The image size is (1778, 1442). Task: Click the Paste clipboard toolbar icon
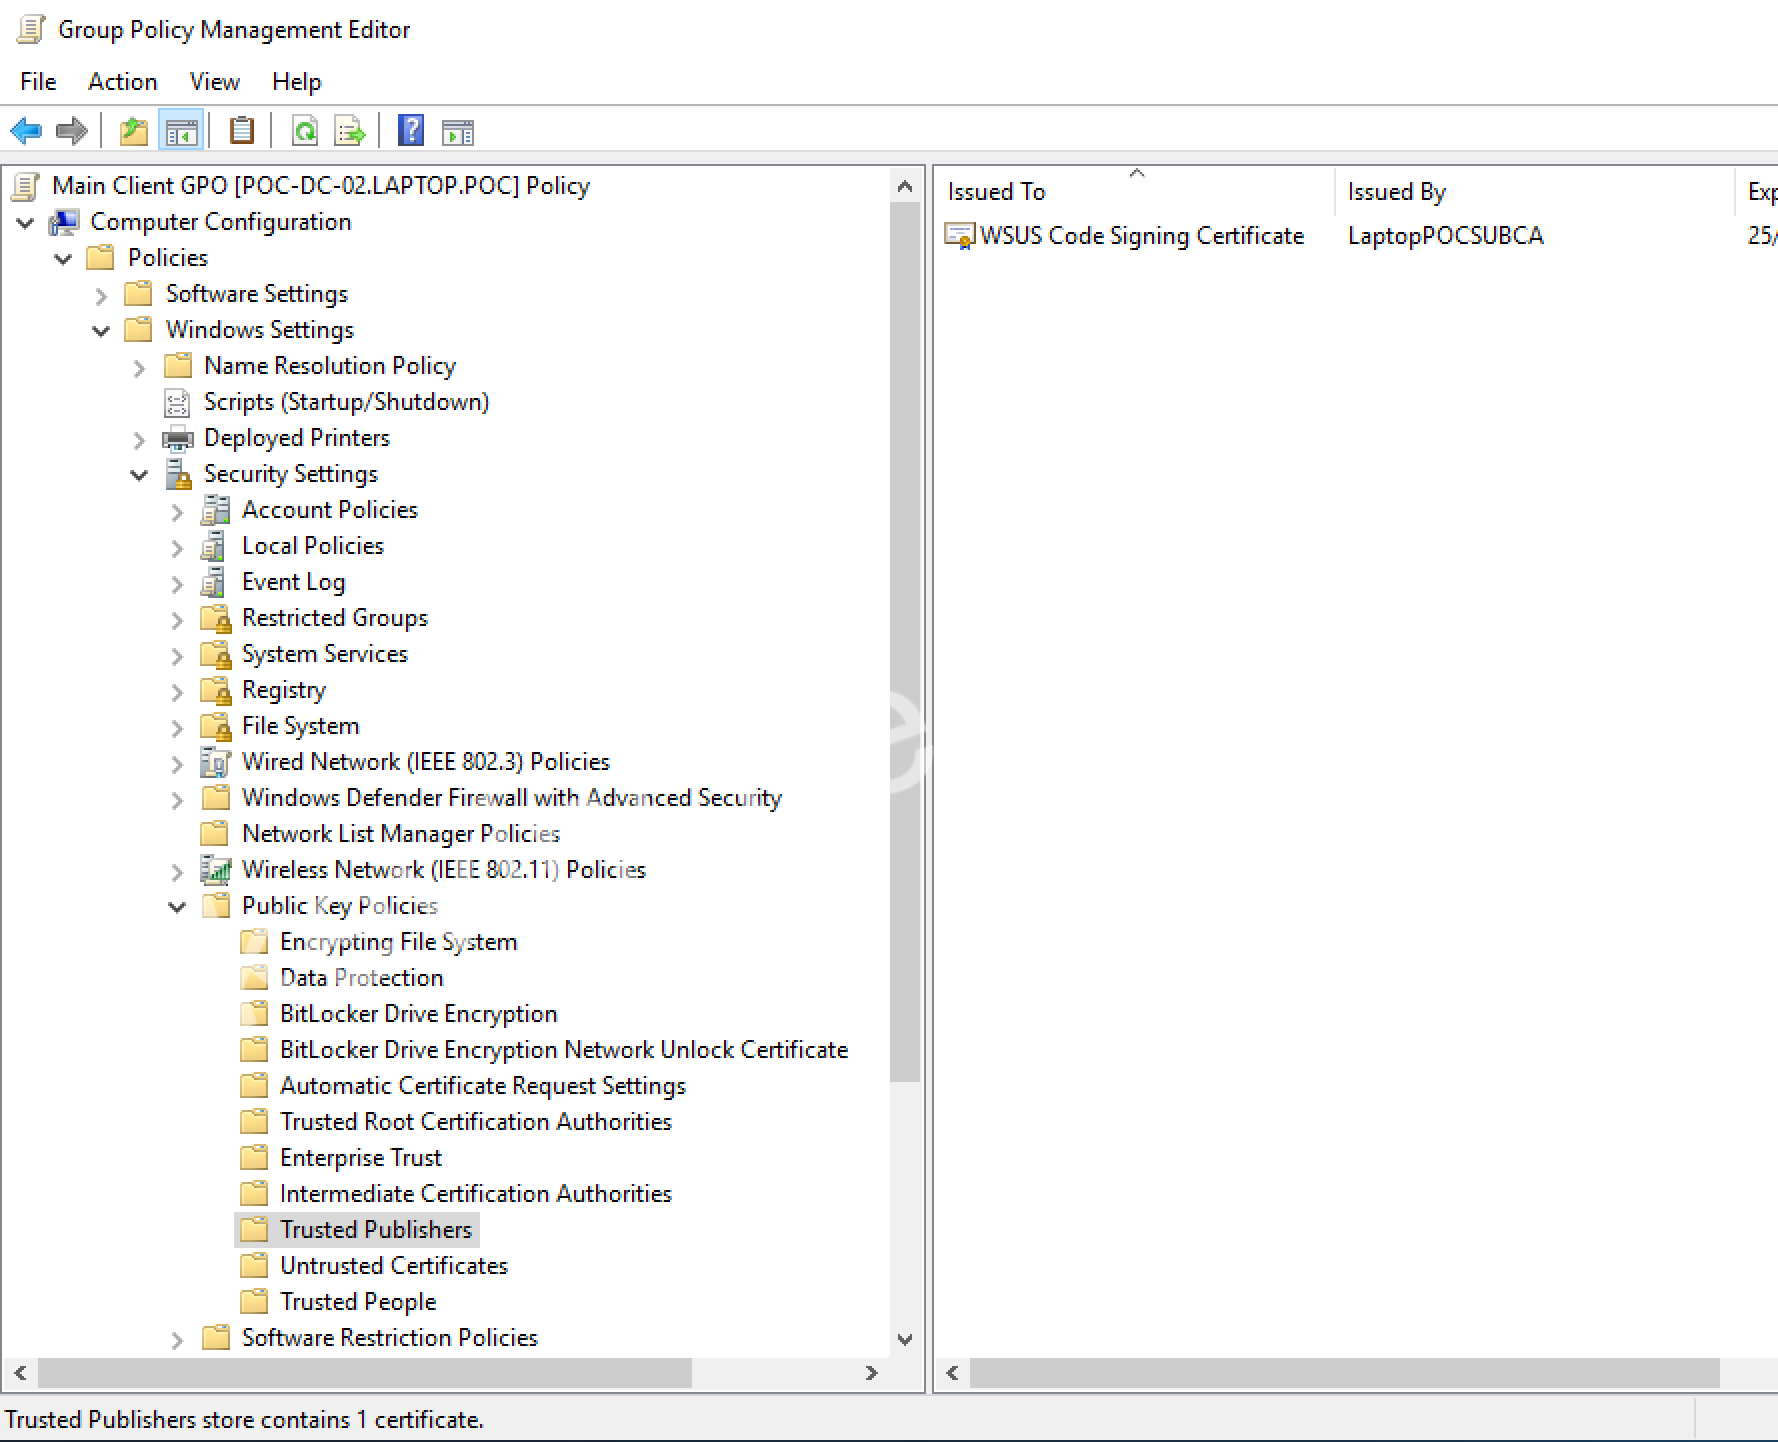(x=241, y=131)
